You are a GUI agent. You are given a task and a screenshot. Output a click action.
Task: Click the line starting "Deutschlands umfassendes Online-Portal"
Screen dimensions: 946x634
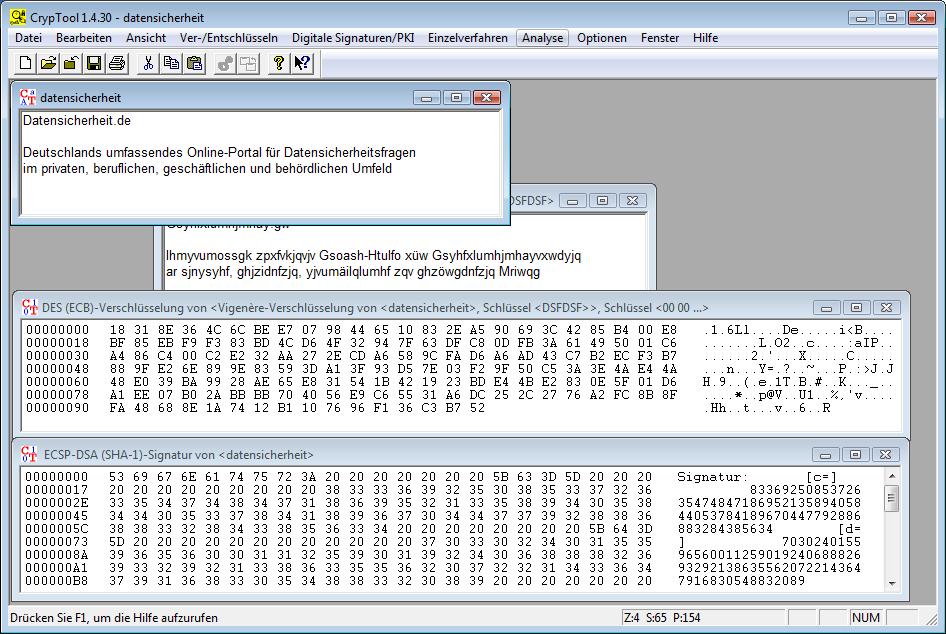click(x=219, y=153)
